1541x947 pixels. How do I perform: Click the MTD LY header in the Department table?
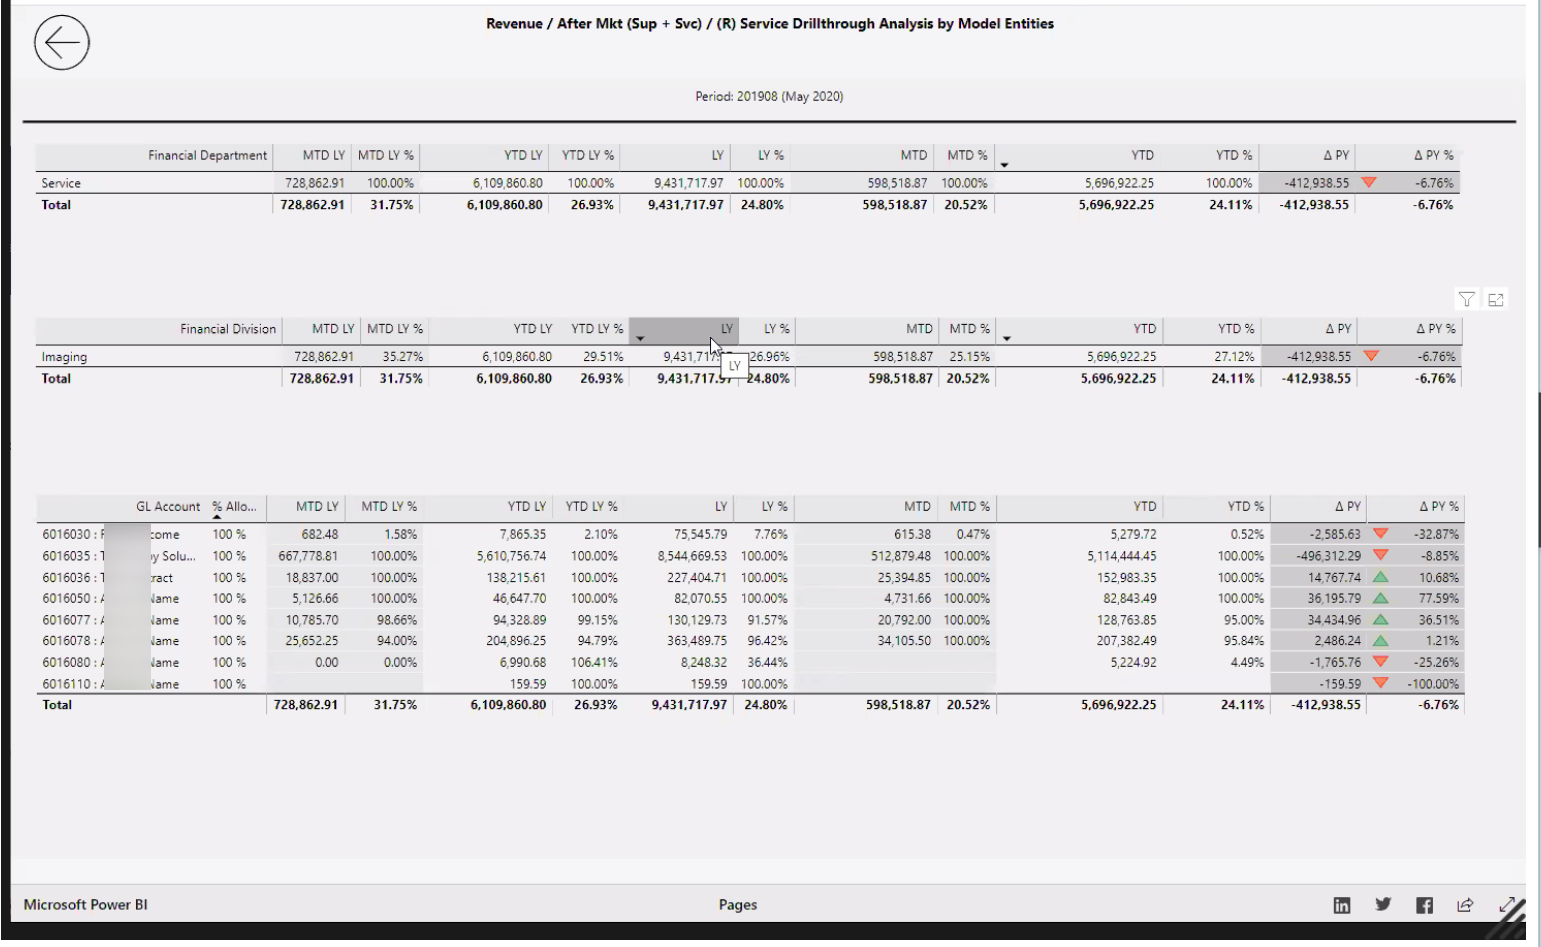pos(323,155)
